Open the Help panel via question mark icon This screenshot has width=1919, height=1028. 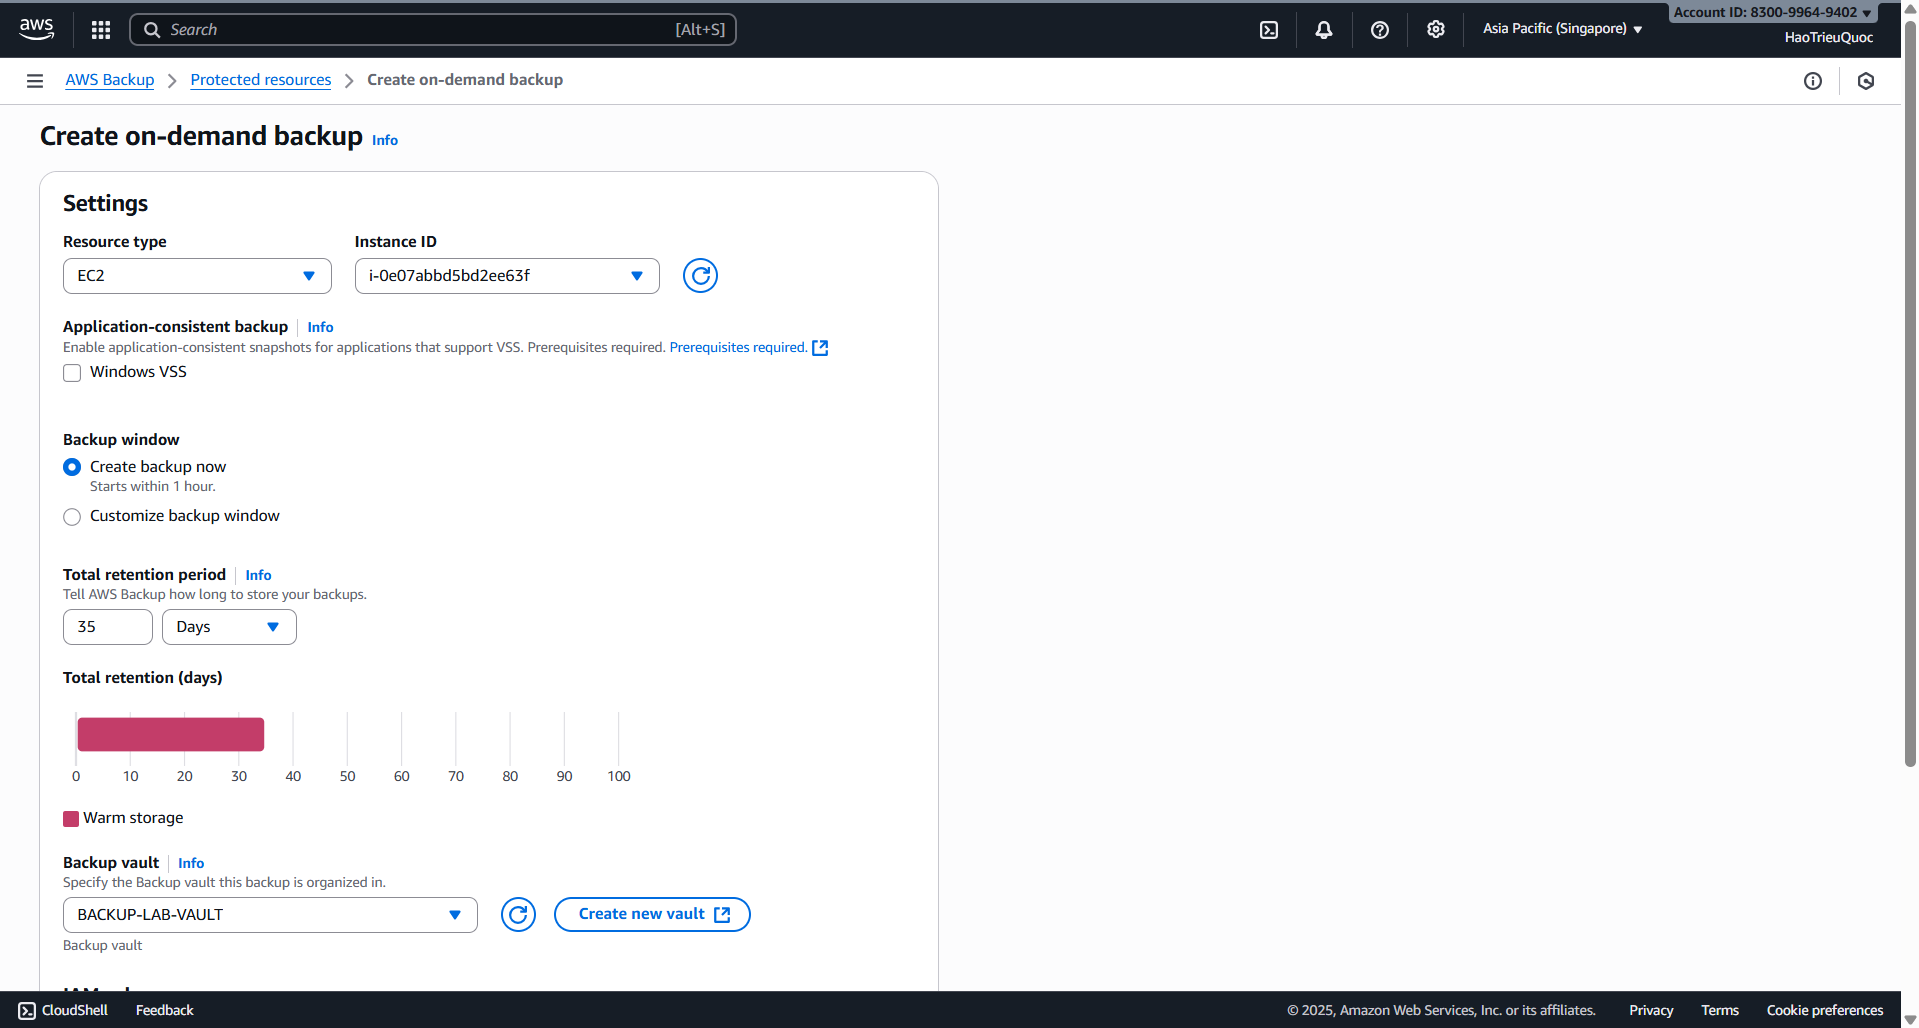(1379, 29)
